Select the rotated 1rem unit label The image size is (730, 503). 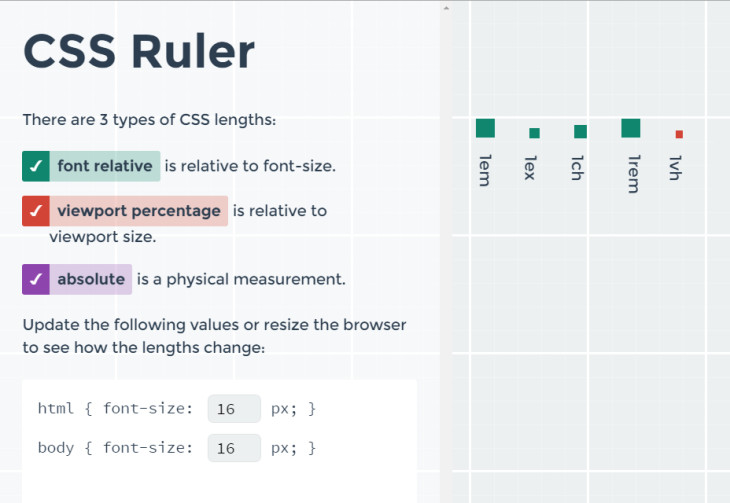click(632, 174)
